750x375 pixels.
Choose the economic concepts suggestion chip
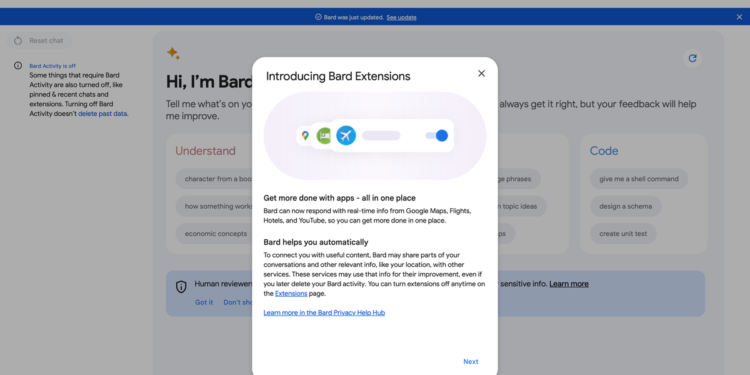(x=214, y=234)
